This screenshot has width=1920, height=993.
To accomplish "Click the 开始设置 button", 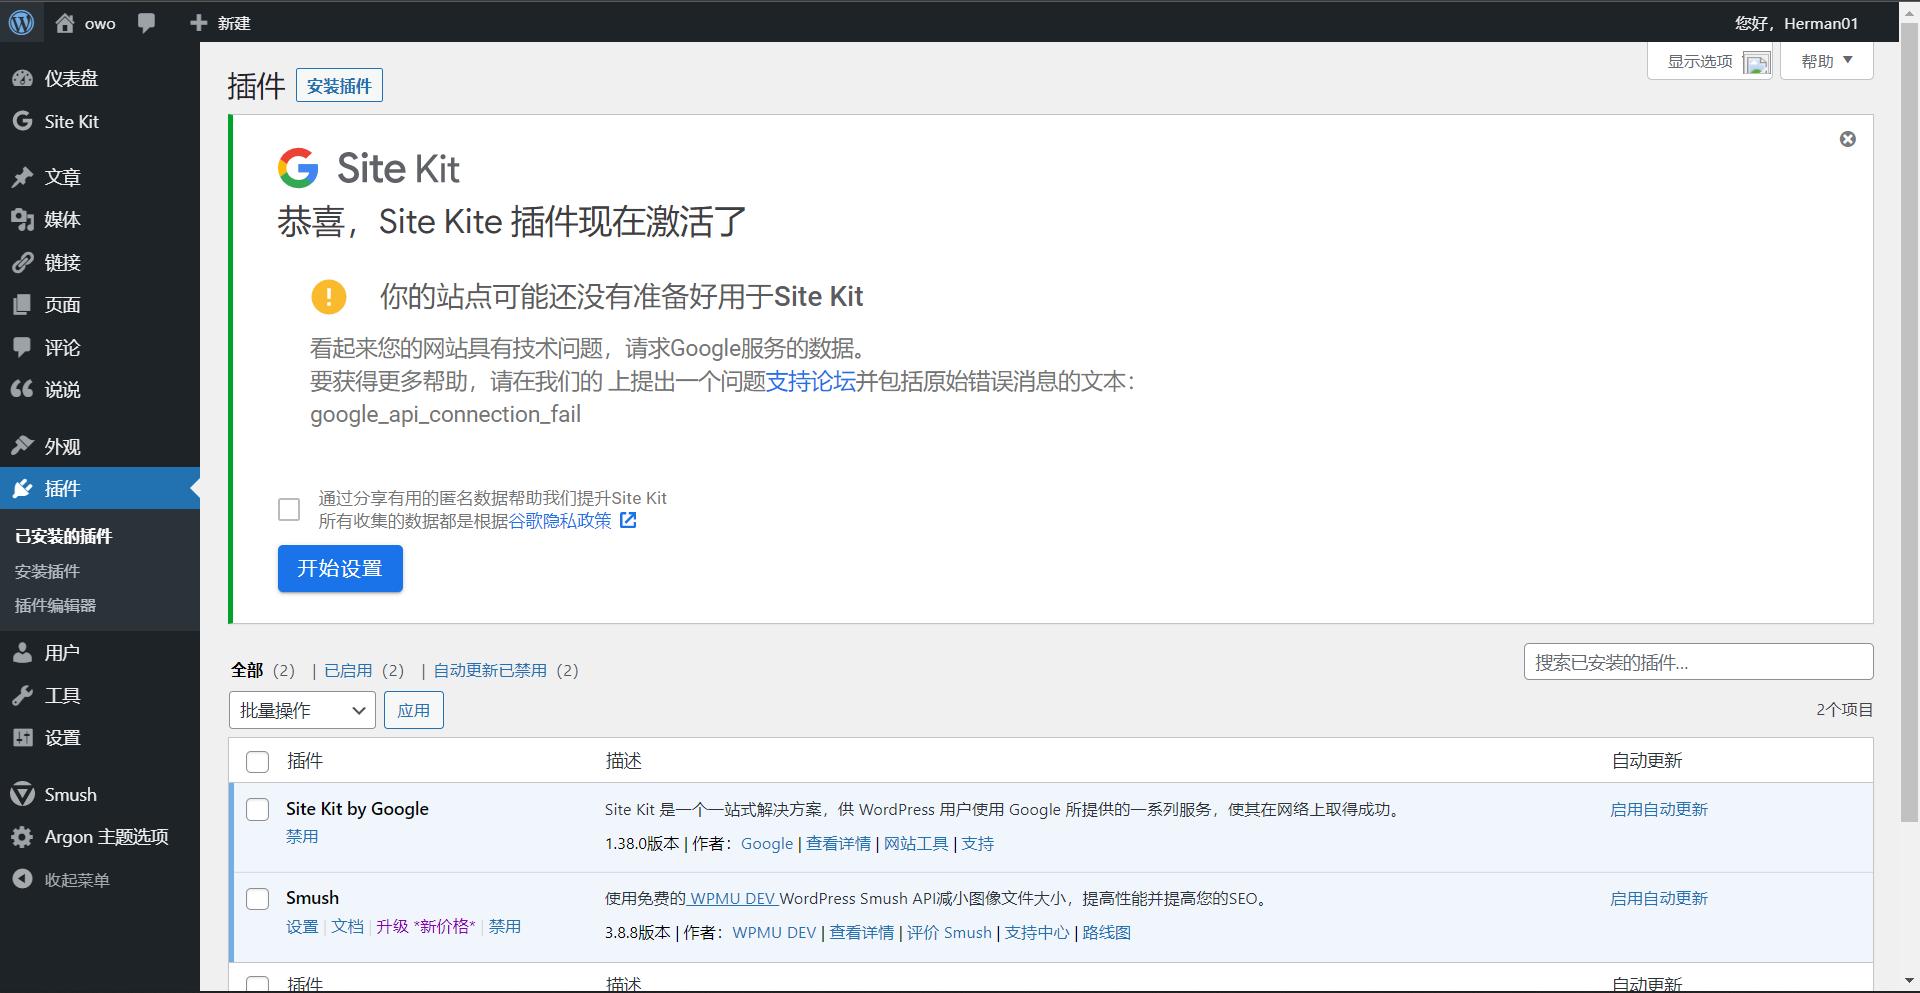I will point(340,568).
